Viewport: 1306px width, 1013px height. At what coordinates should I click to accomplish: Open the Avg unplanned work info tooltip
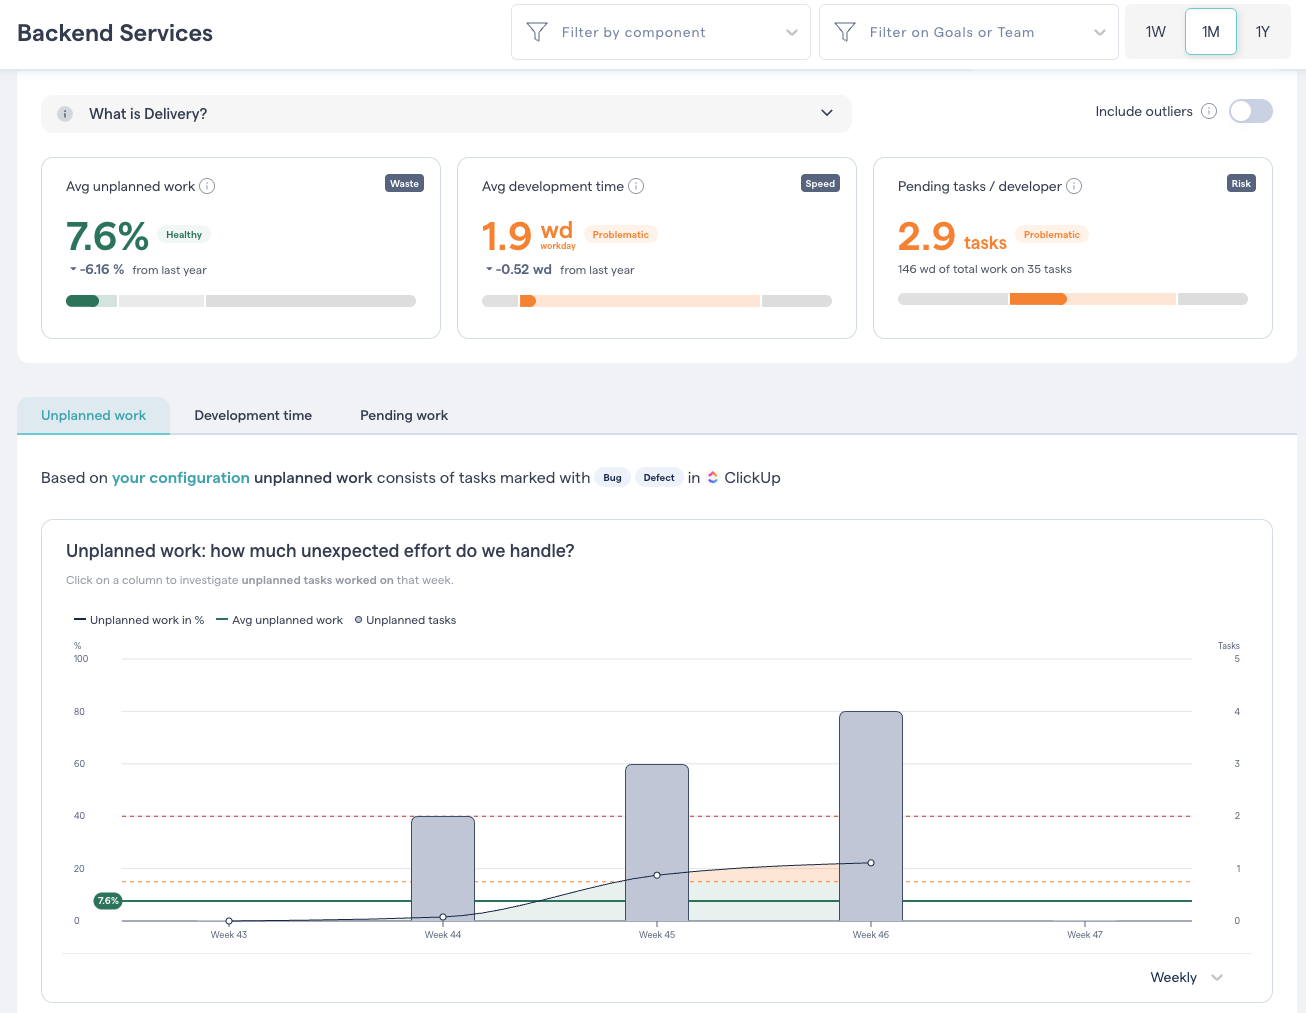[208, 186]
